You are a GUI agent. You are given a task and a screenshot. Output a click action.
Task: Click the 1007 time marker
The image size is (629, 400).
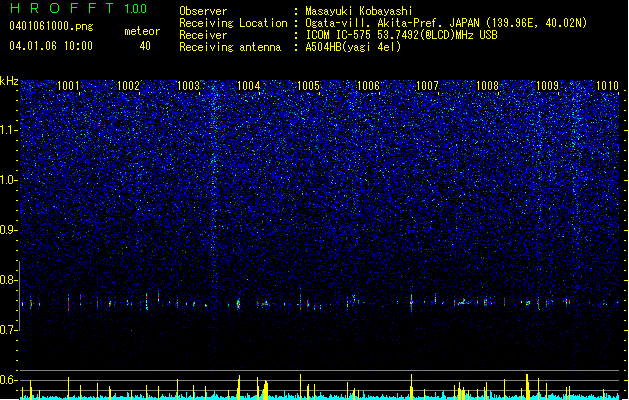coord(428,85)
